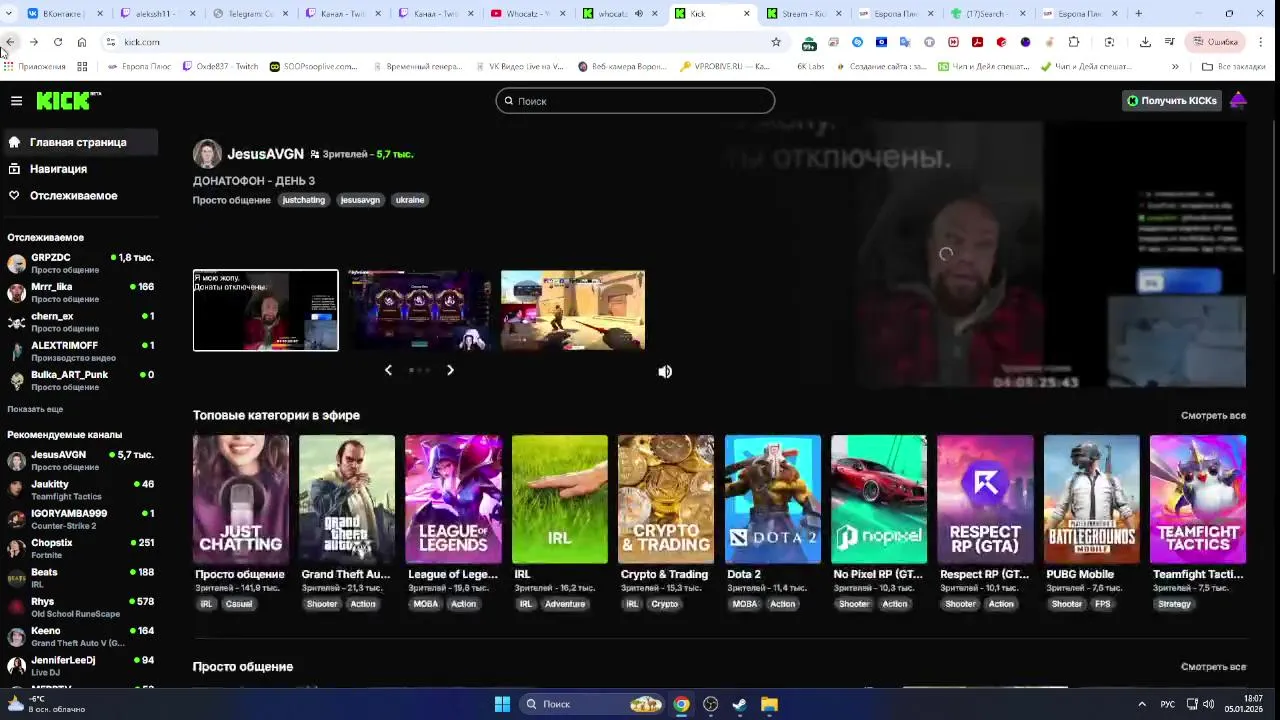Open the hamburger sidebar menu
This screenshot has width=1280, height=720.
16,101
